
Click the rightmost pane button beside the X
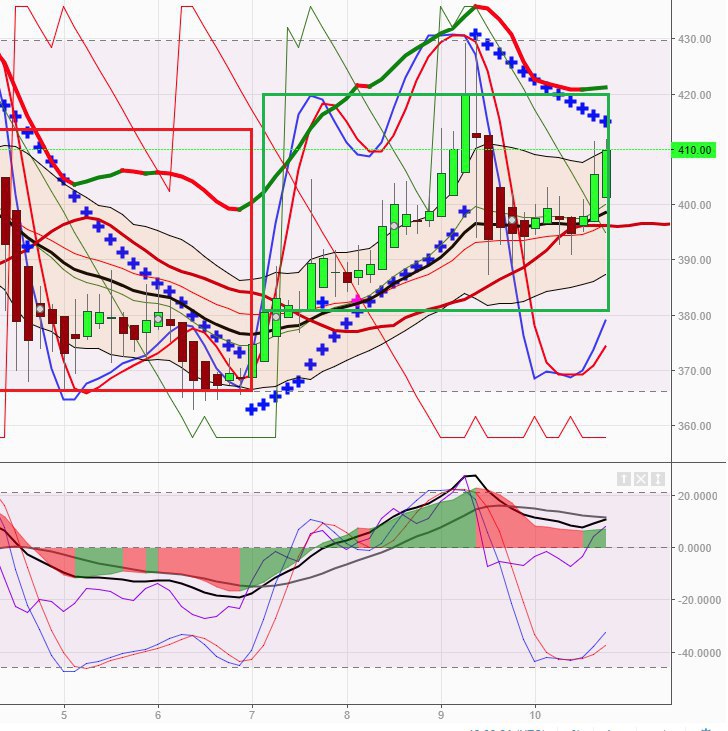658,479
